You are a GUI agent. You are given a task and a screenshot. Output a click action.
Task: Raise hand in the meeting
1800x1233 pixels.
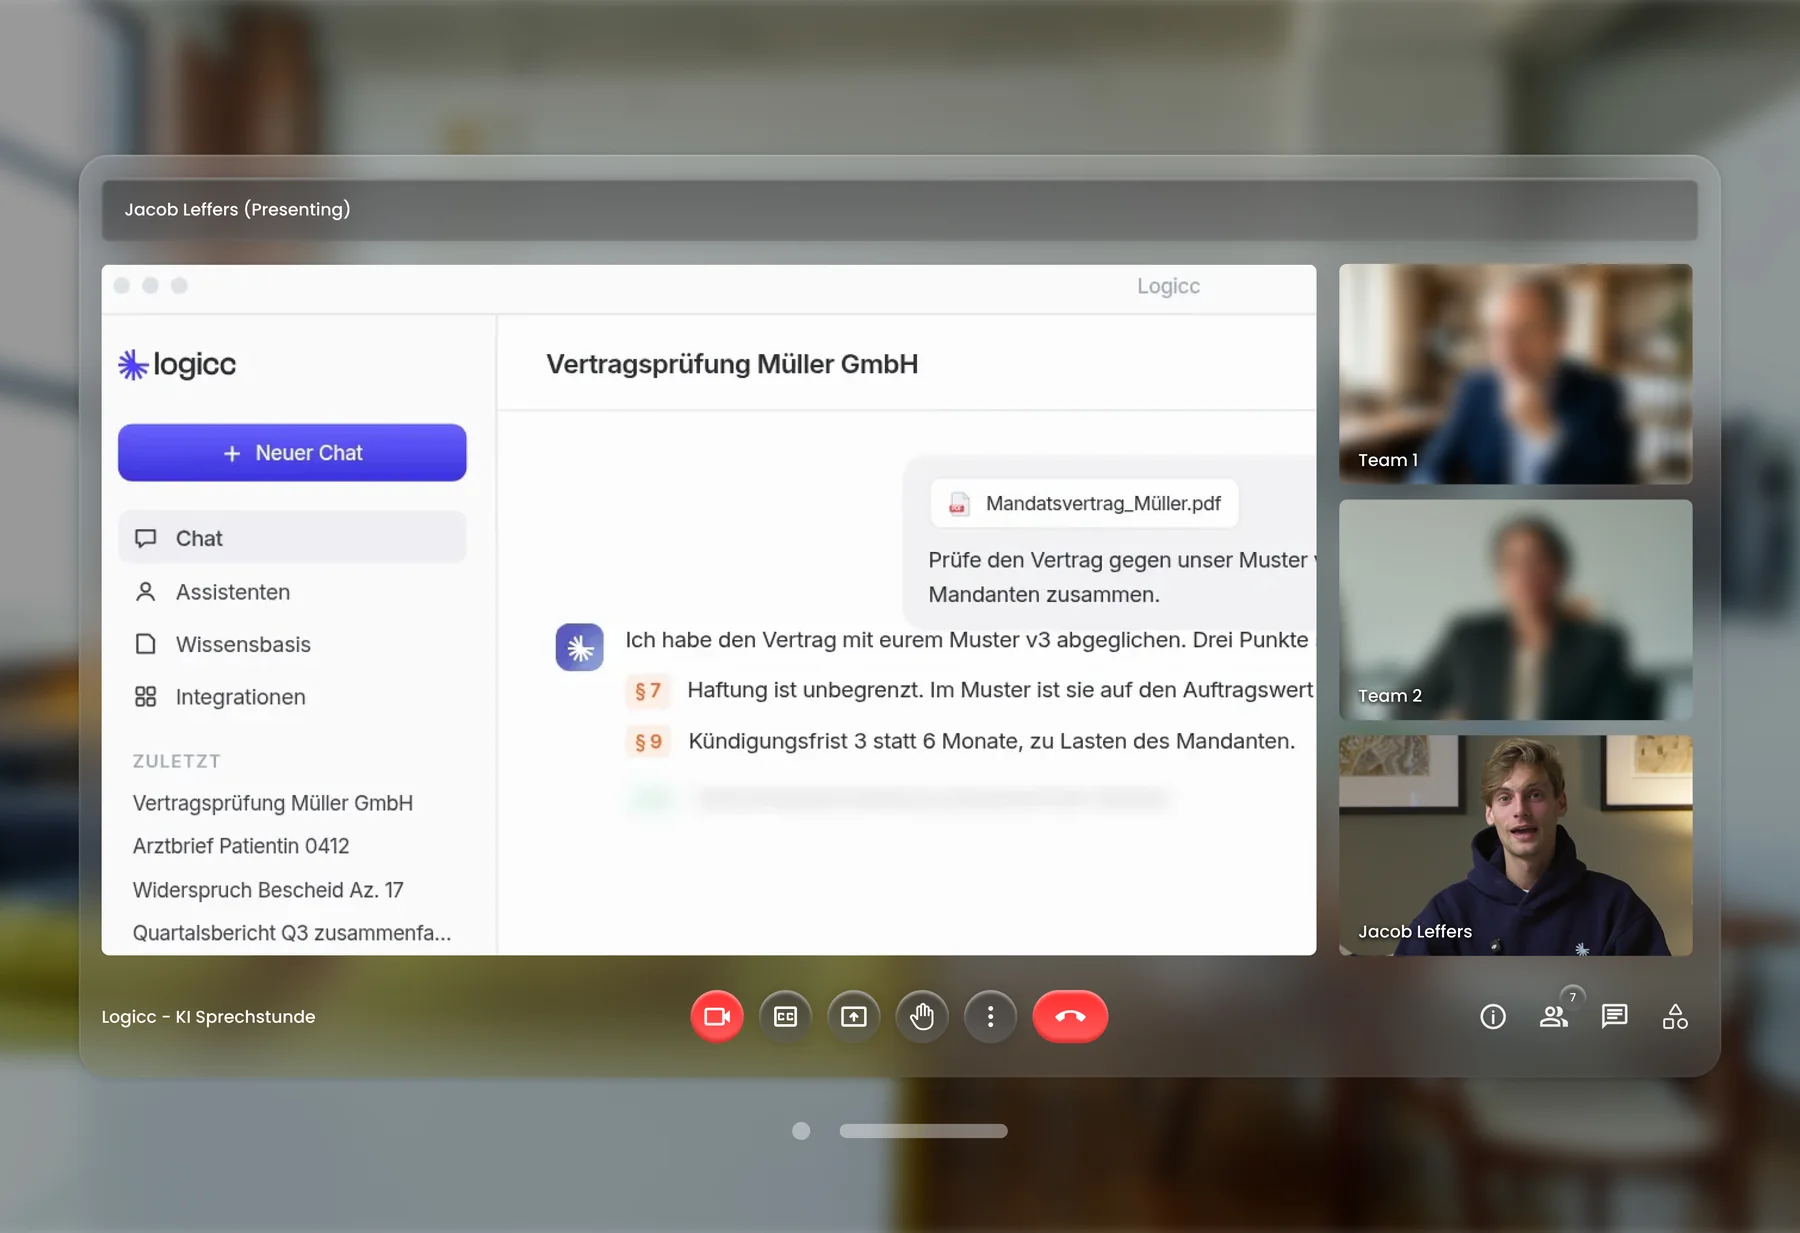[922, 1016]
